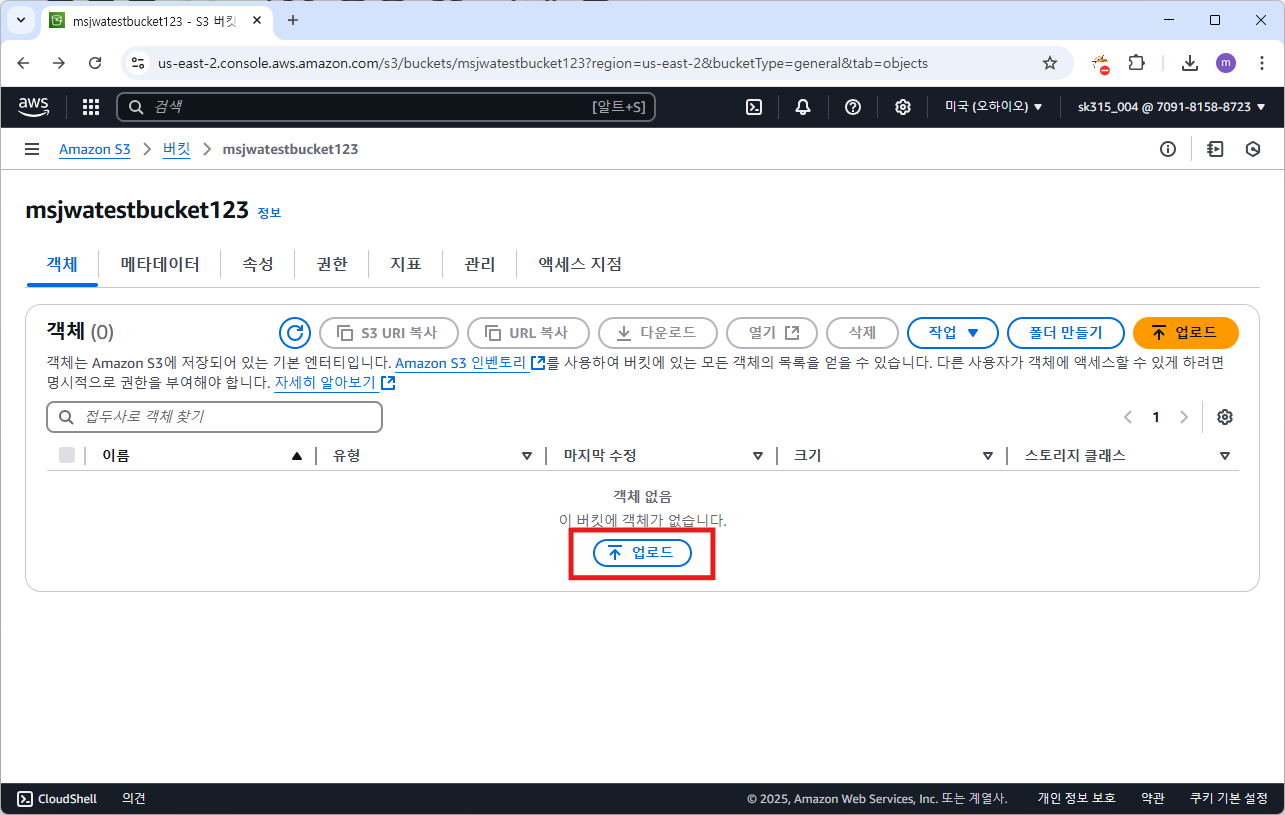This screenshot has width=1285, height=815.
Task: Click the site information icon in address bar
Action: click(x=139, y=63)
